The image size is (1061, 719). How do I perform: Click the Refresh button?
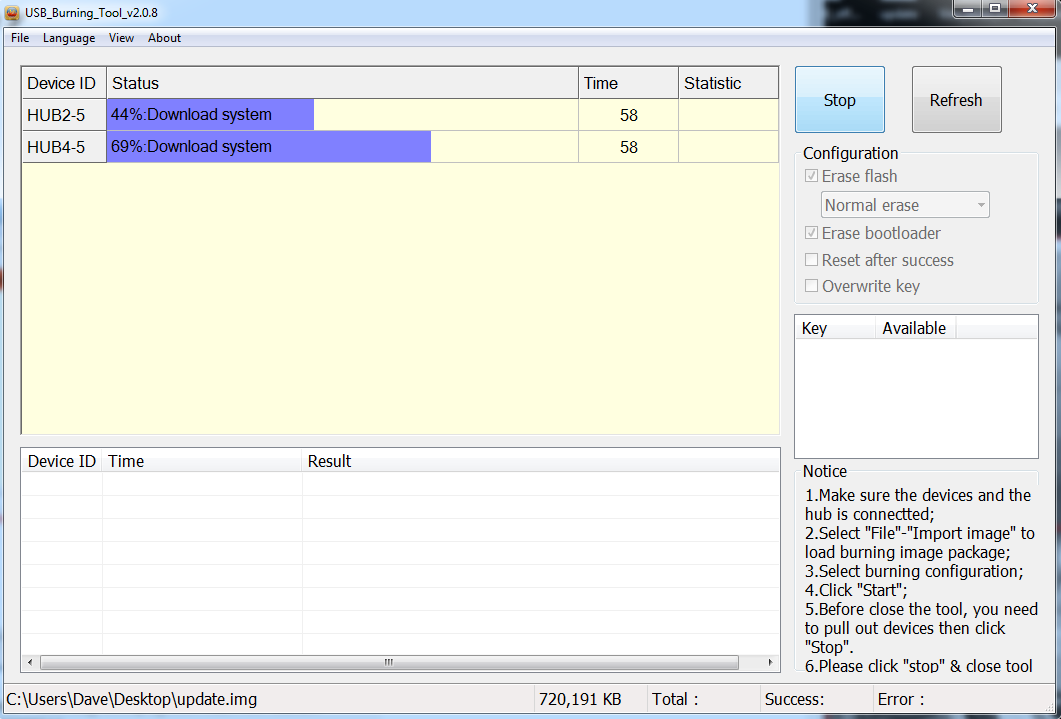[956, 100]
